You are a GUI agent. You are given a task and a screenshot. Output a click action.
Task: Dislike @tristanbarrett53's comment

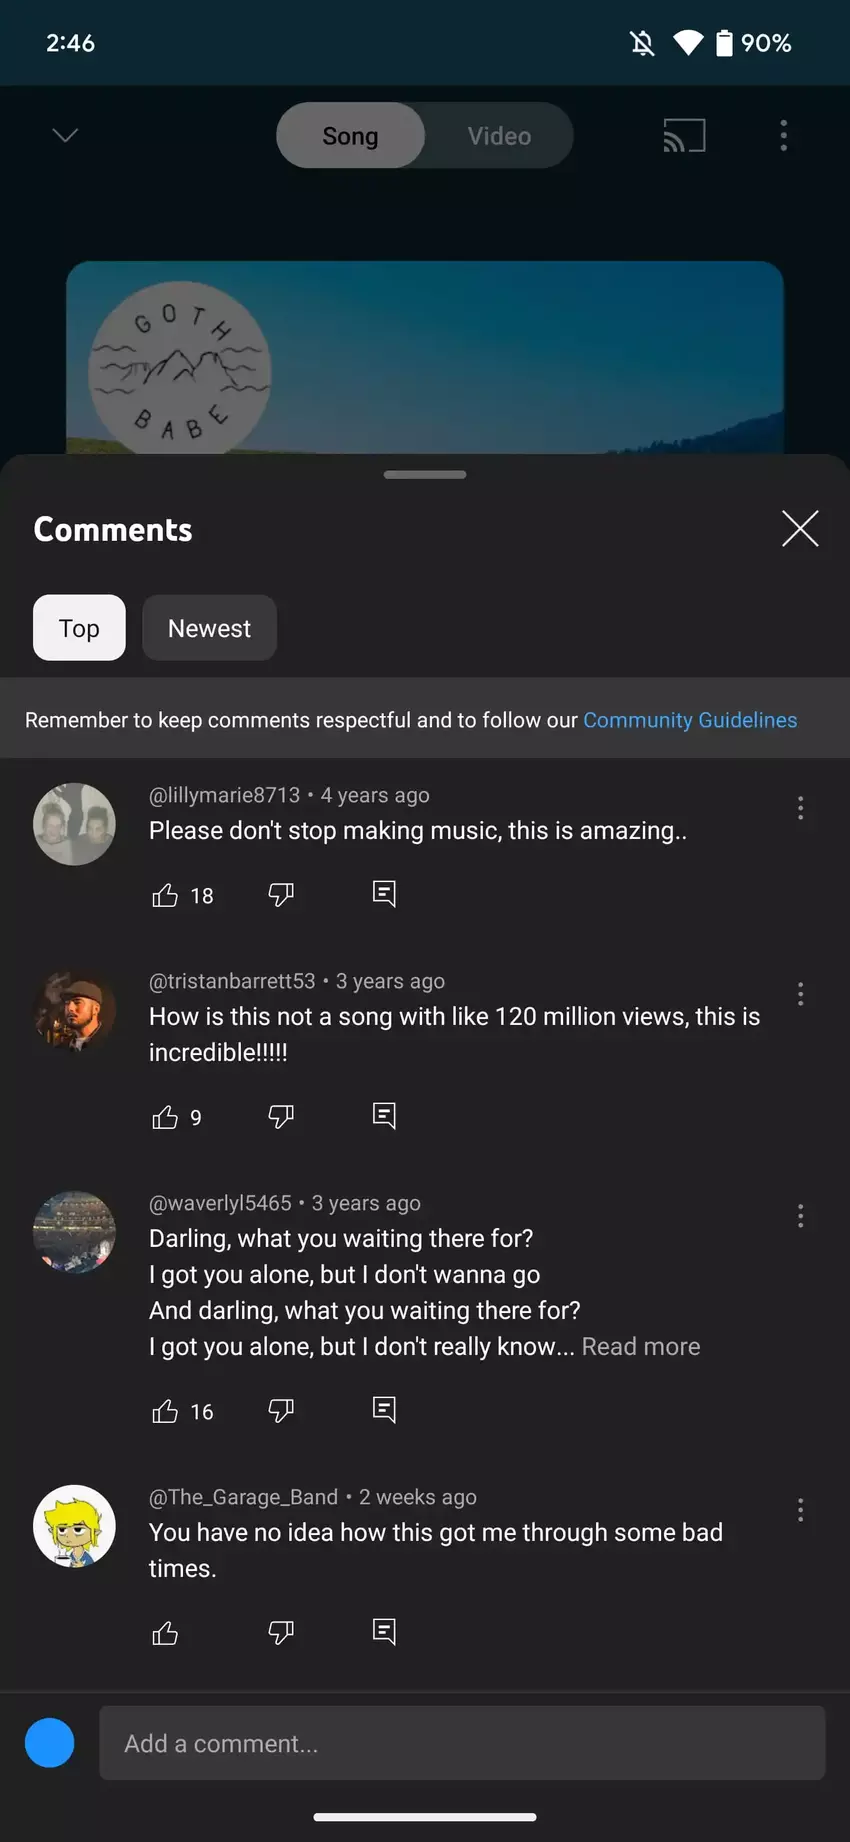tap(281, 1116)
